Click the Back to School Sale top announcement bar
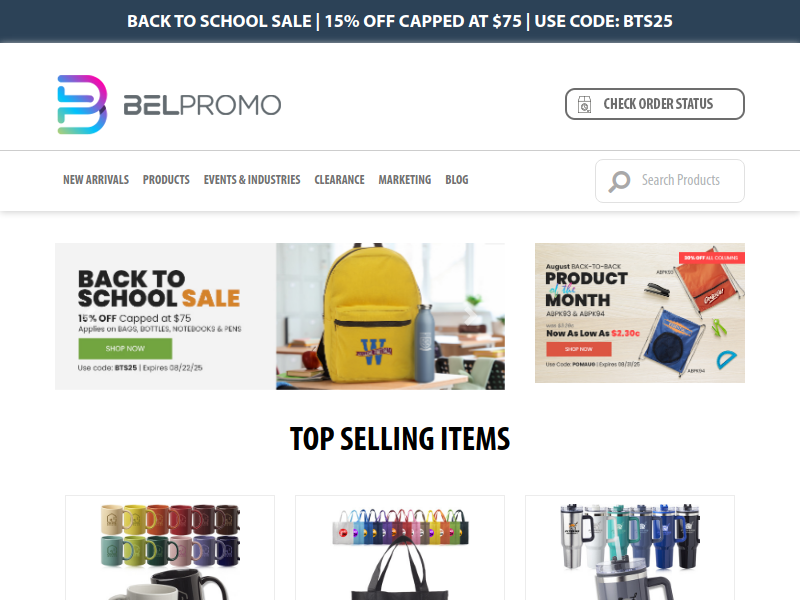Screen dimensions: 800x600 [400, 21]
